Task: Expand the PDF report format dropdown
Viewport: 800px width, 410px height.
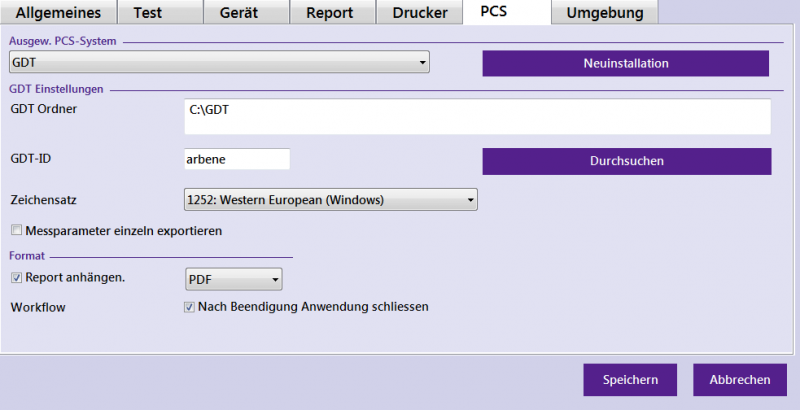Action: click(234, 279)
